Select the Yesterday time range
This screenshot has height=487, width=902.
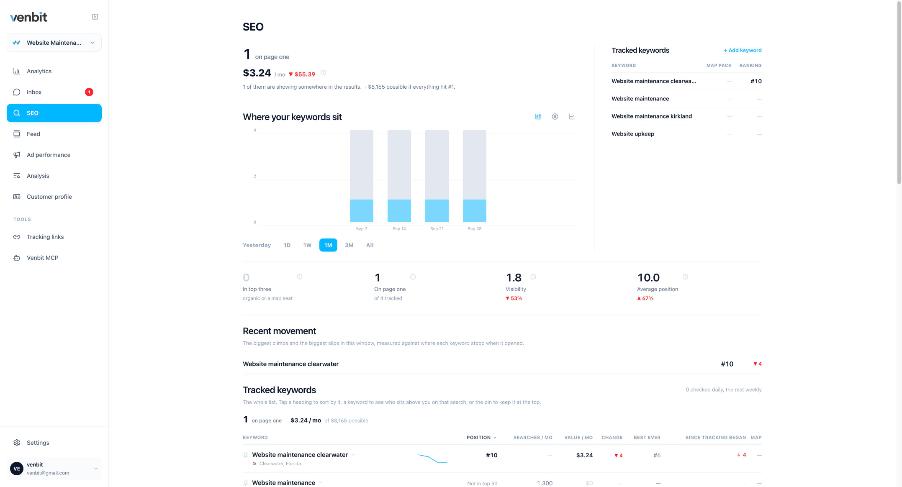point(257,245)
